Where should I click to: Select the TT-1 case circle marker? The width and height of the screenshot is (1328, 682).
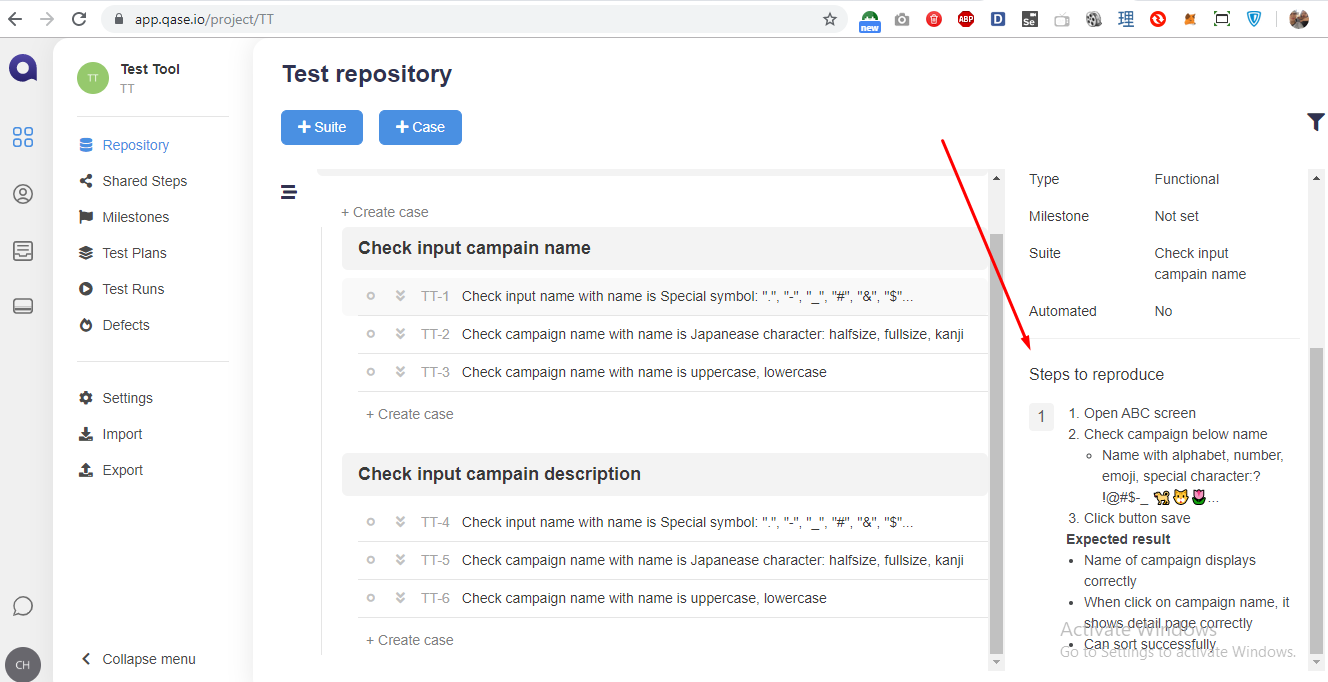pos(371,296)
